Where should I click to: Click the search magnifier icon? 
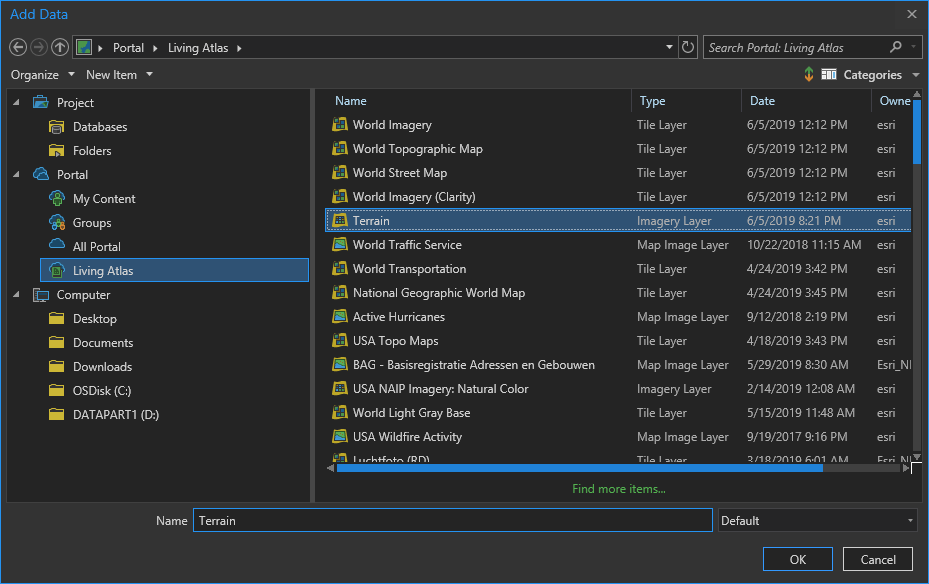point(896,47)
